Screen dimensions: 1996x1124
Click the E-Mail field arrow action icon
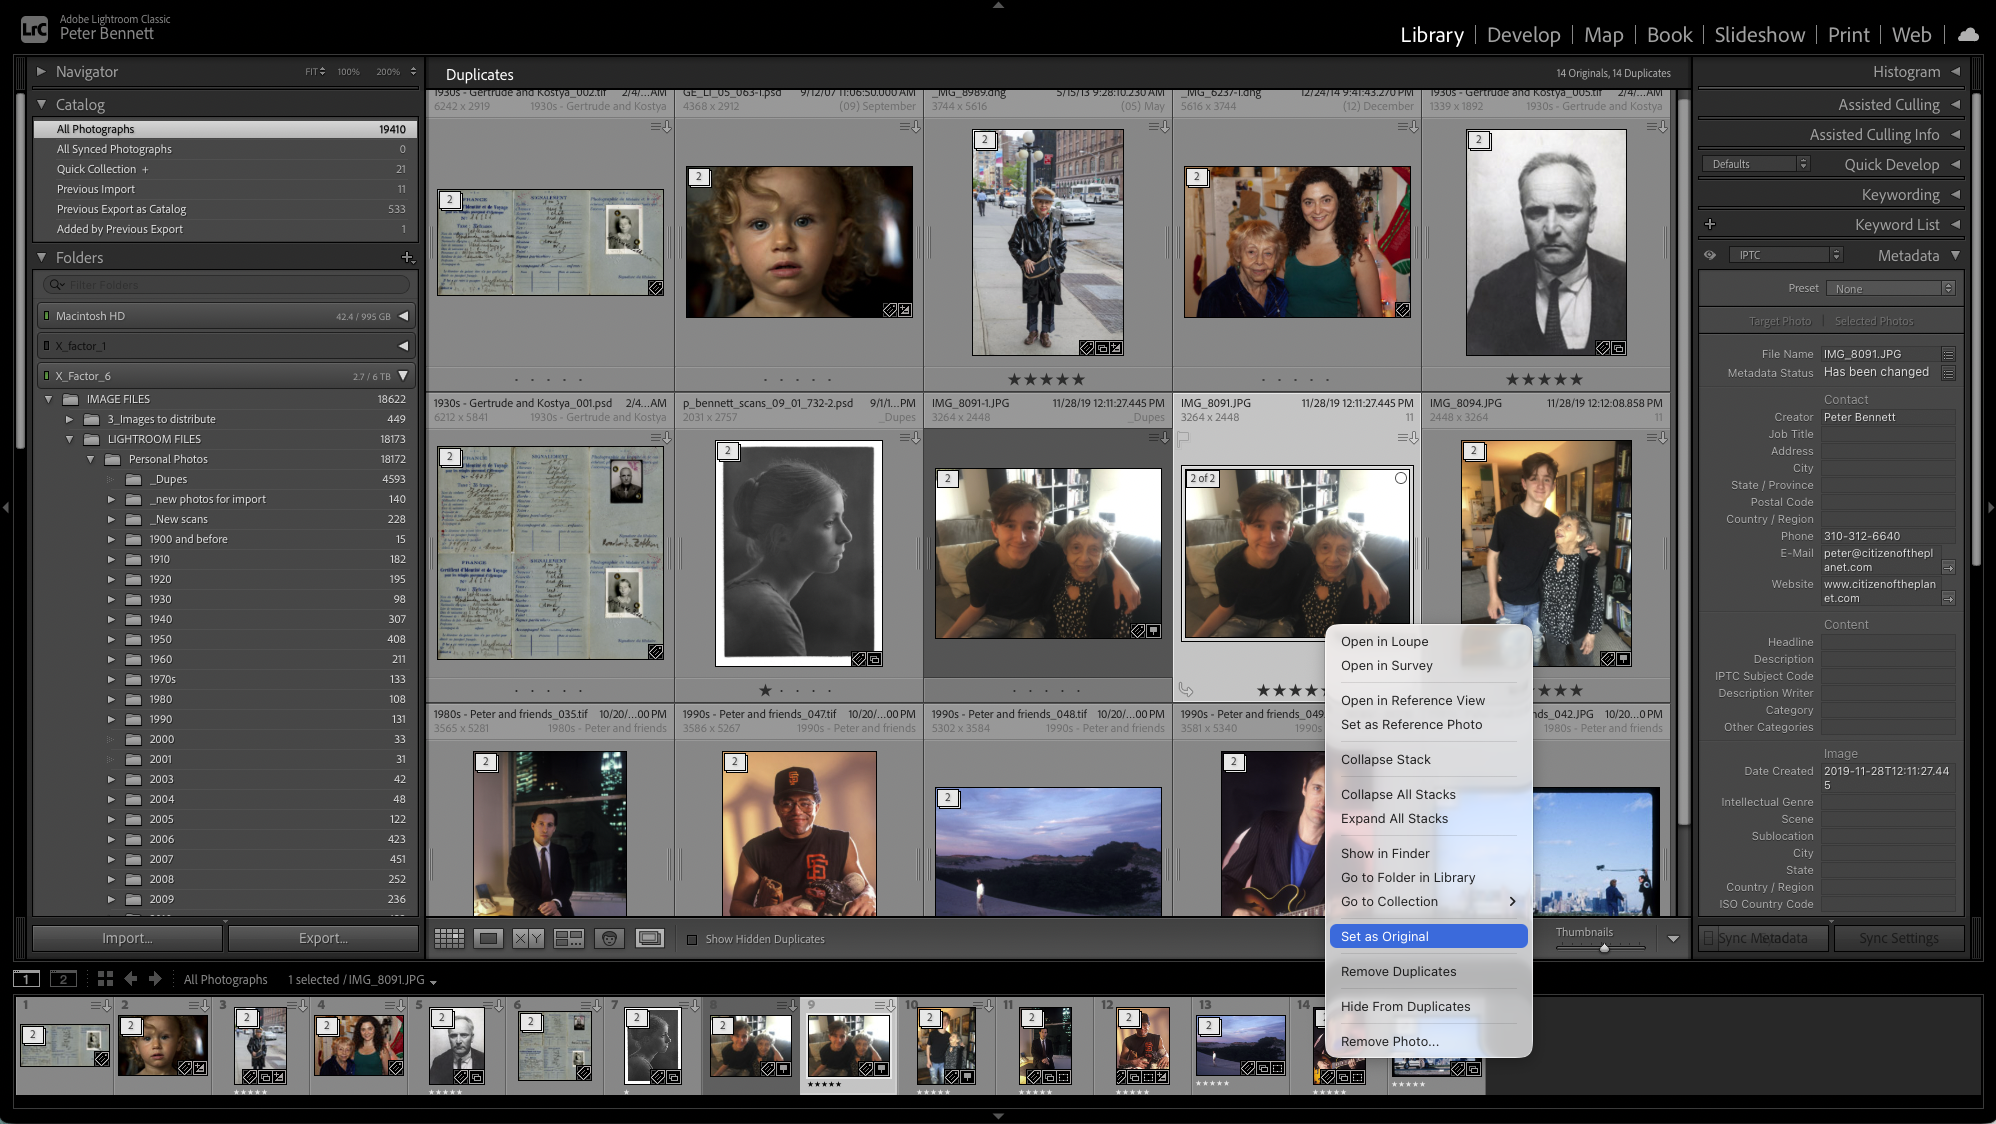point(1948,567)
